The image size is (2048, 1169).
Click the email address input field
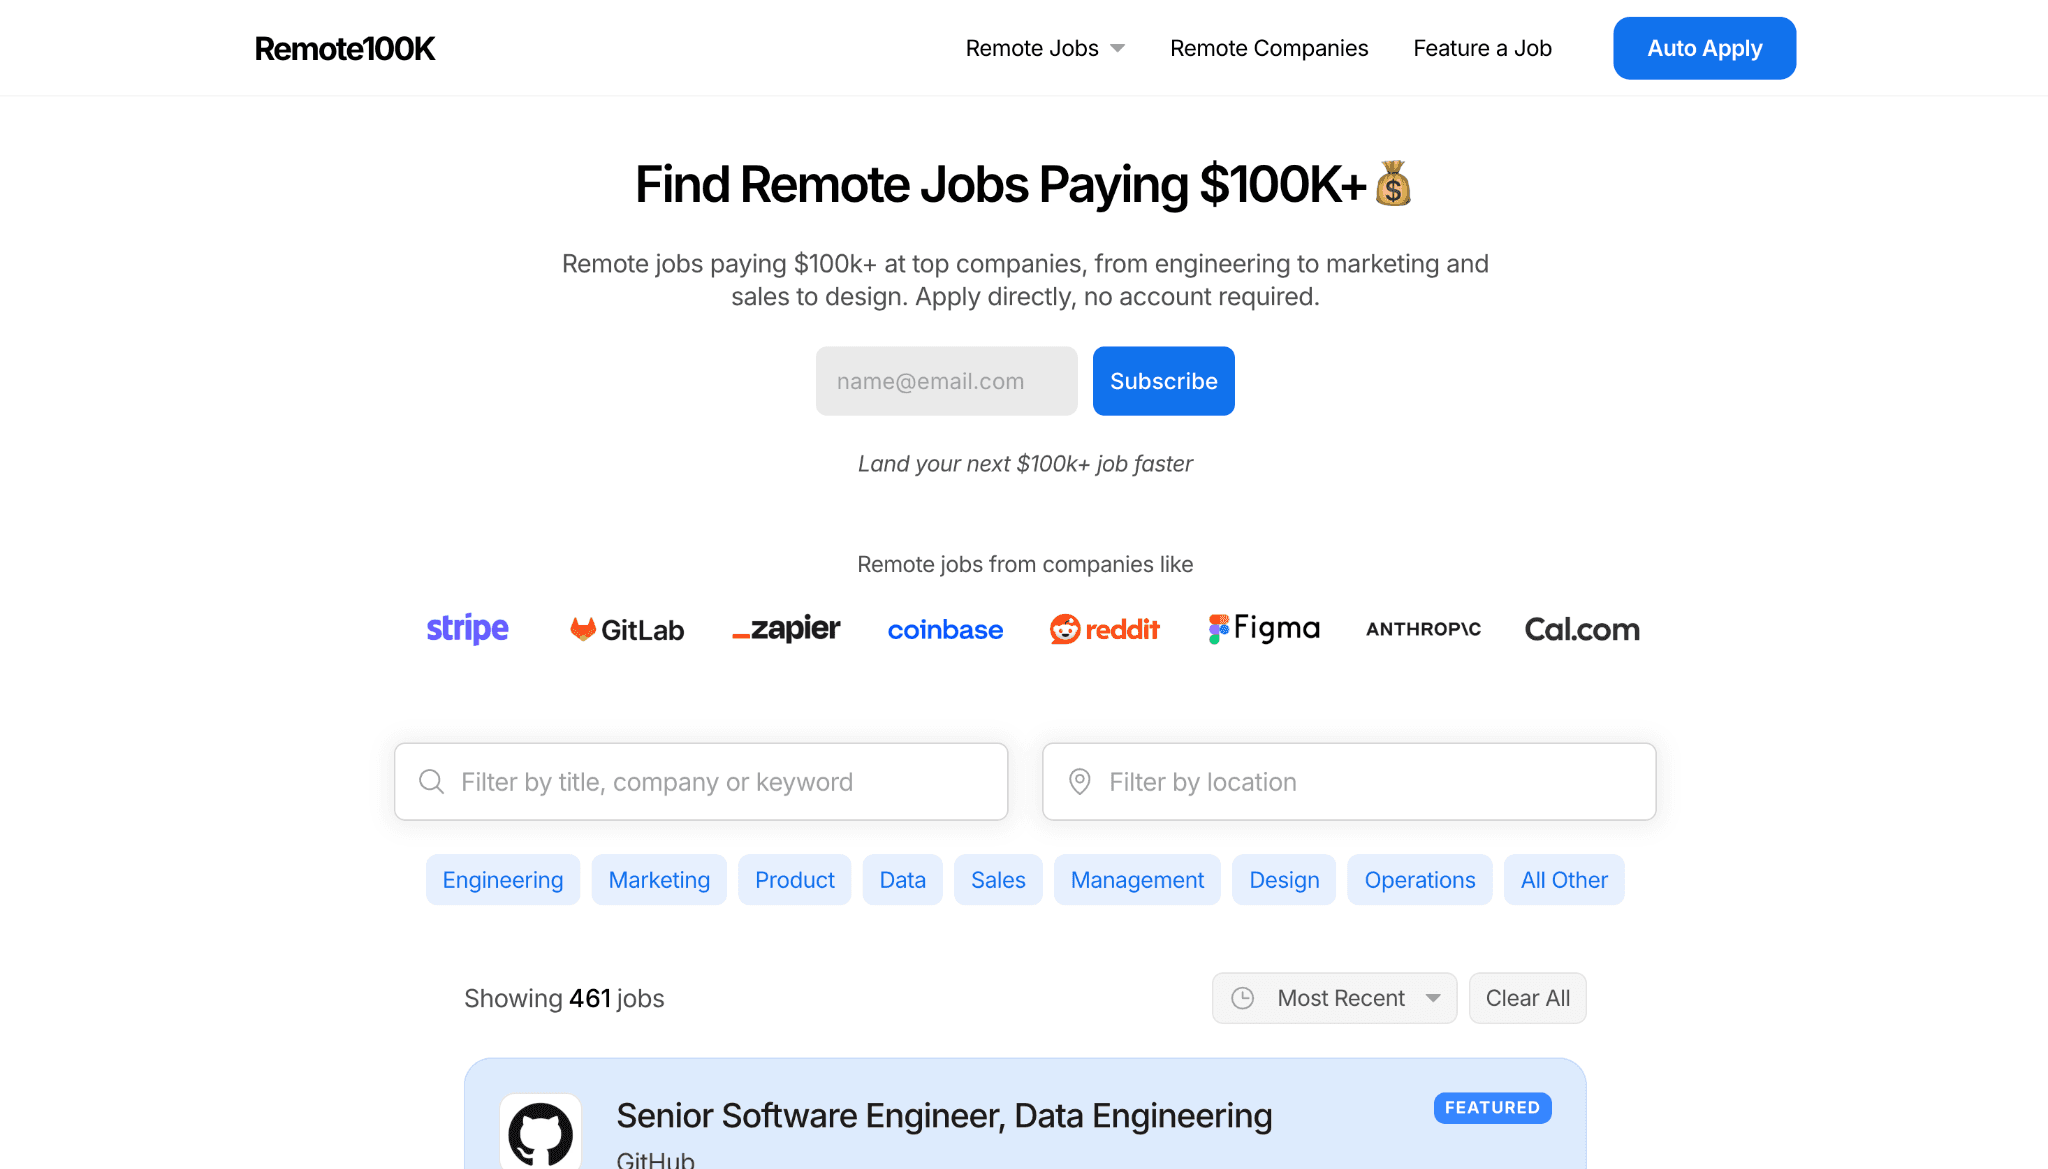[946, 381]
